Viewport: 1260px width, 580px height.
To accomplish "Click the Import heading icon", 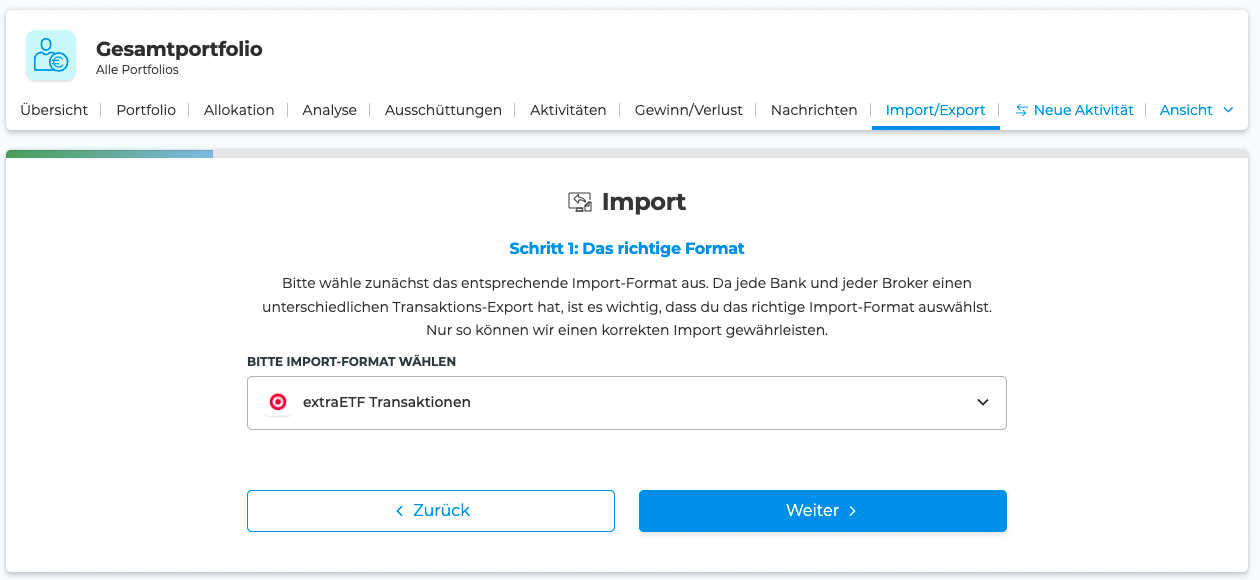I will tap(580, 202).
